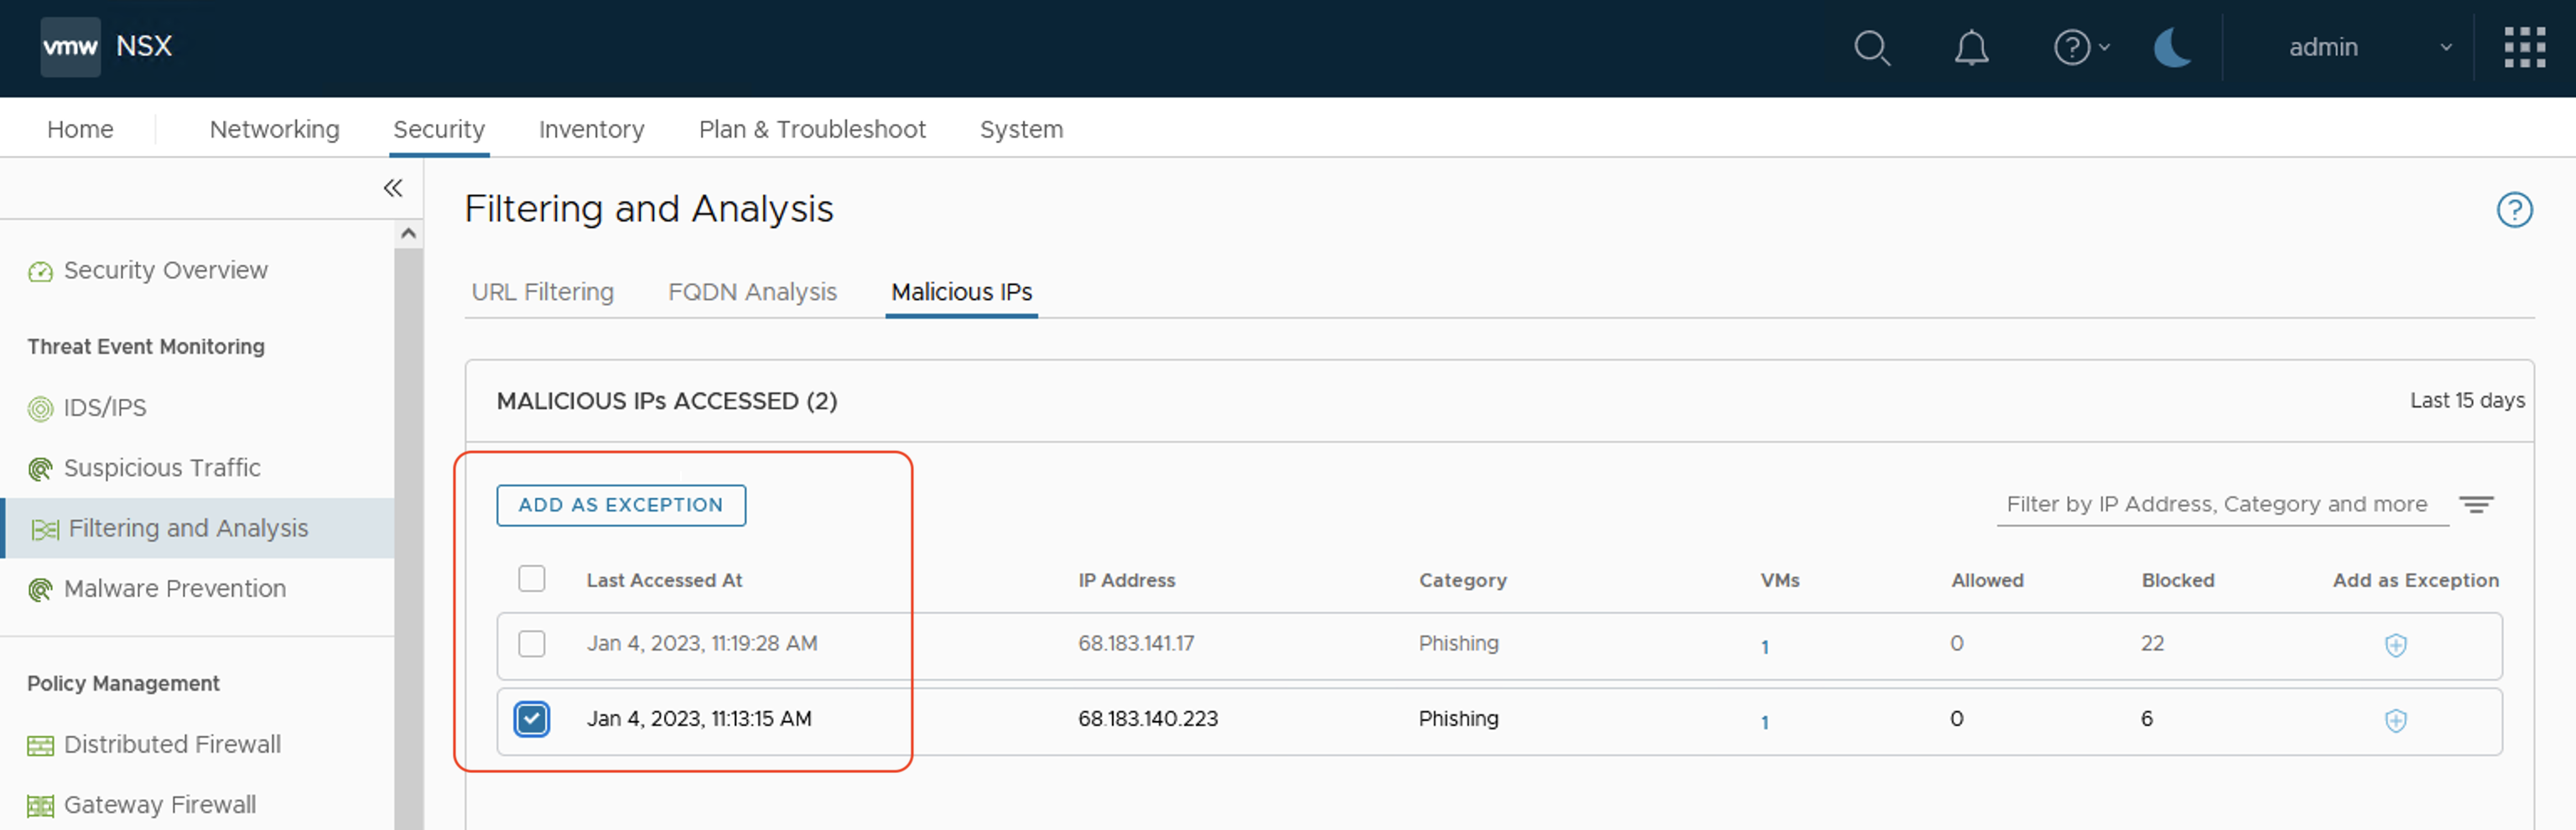Open the Inventory tab

coord(591,129)
